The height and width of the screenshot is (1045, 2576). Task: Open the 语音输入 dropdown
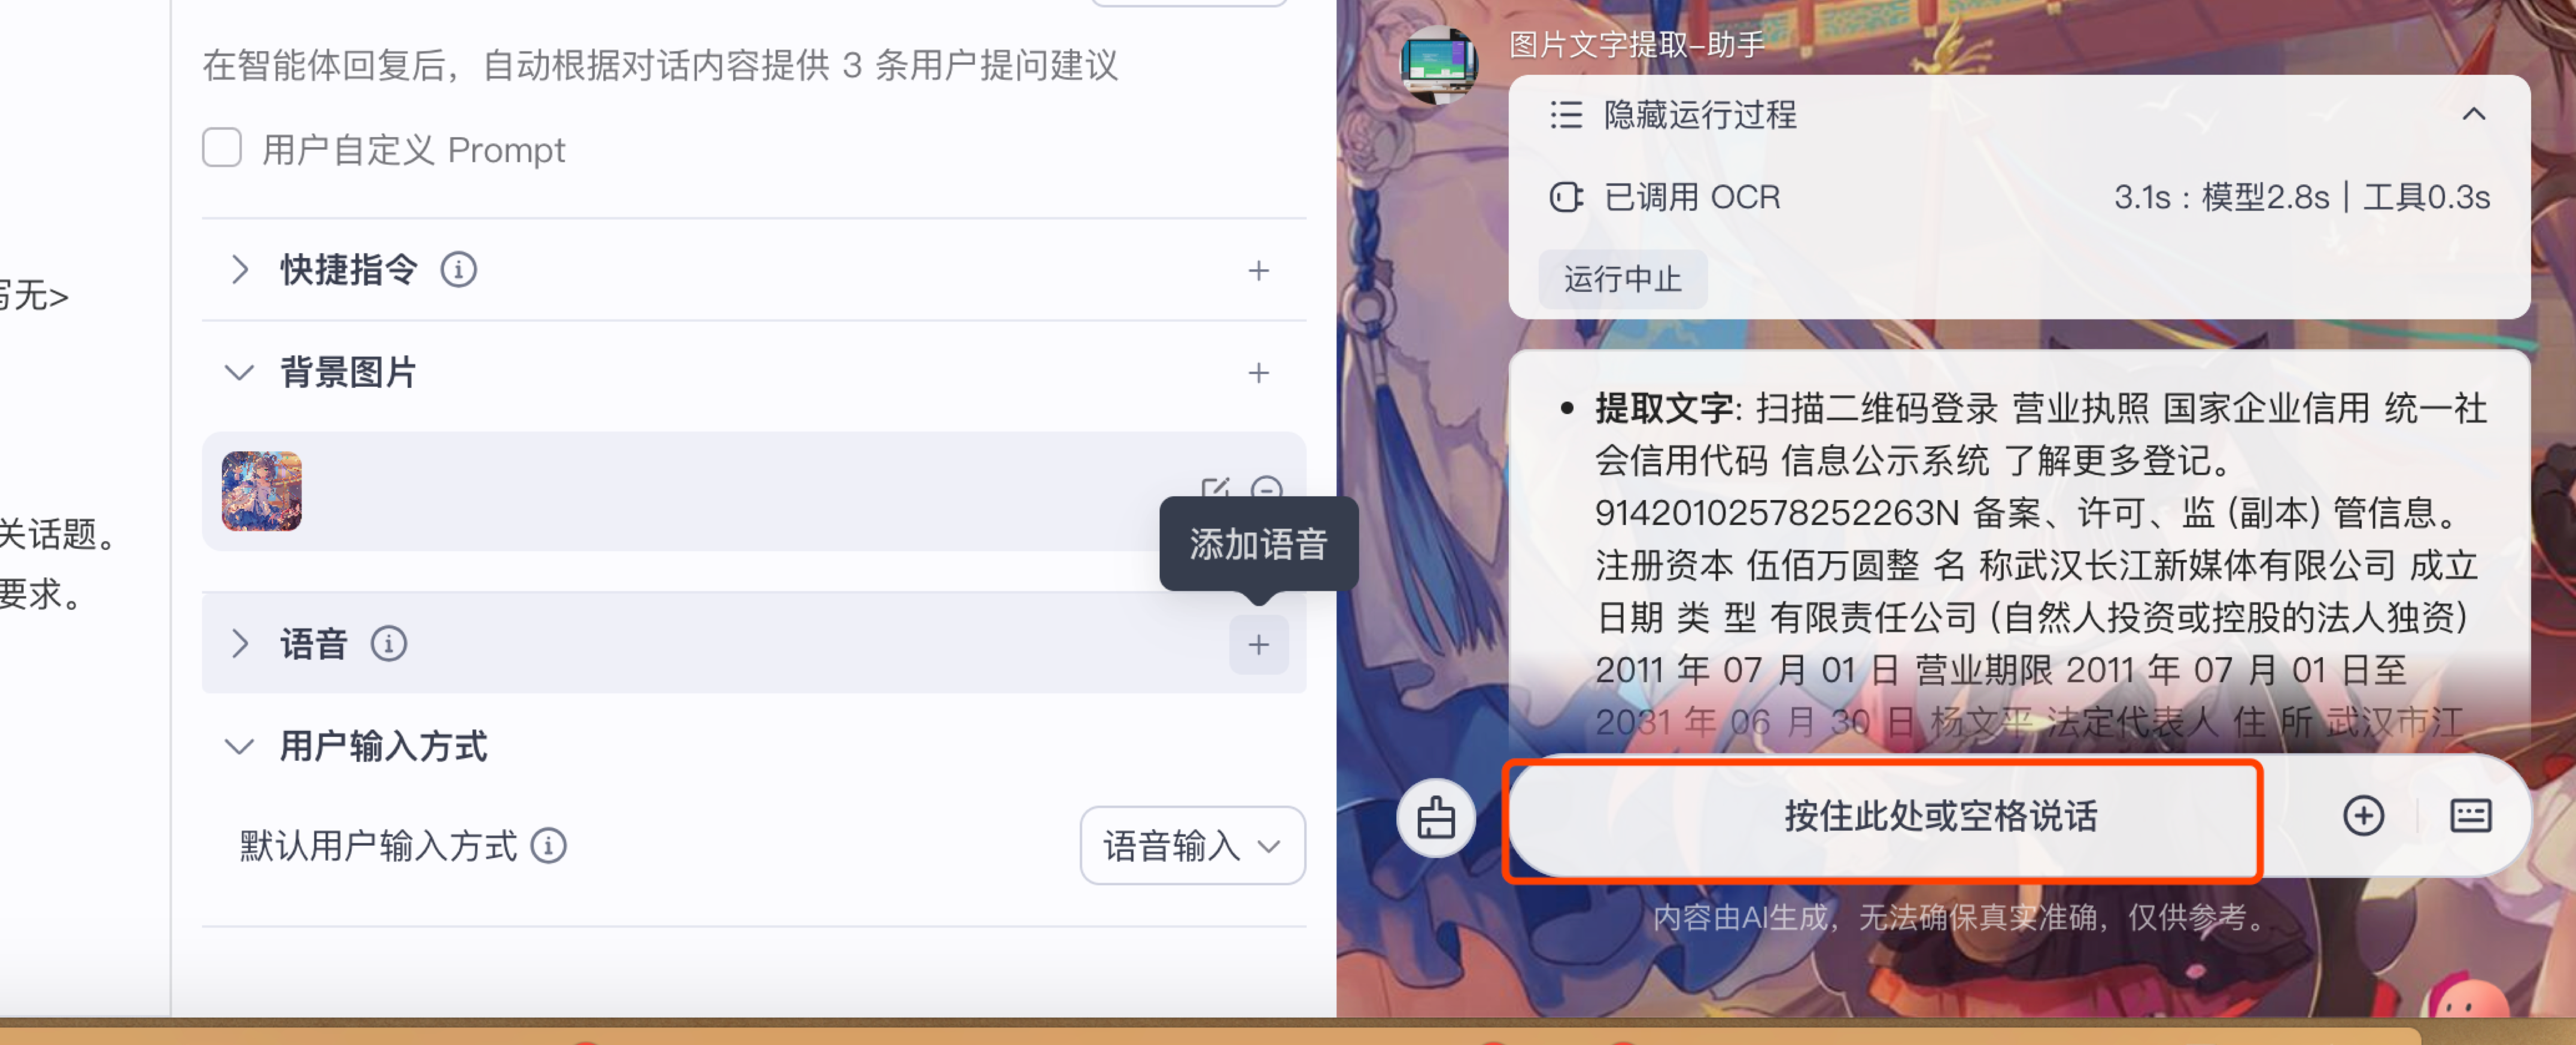(x=1192, y=846)
